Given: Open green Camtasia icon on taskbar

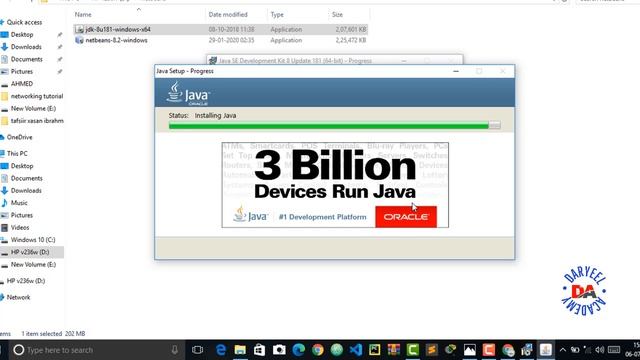Looking at the screenshot, I should [x=413, y=350].
